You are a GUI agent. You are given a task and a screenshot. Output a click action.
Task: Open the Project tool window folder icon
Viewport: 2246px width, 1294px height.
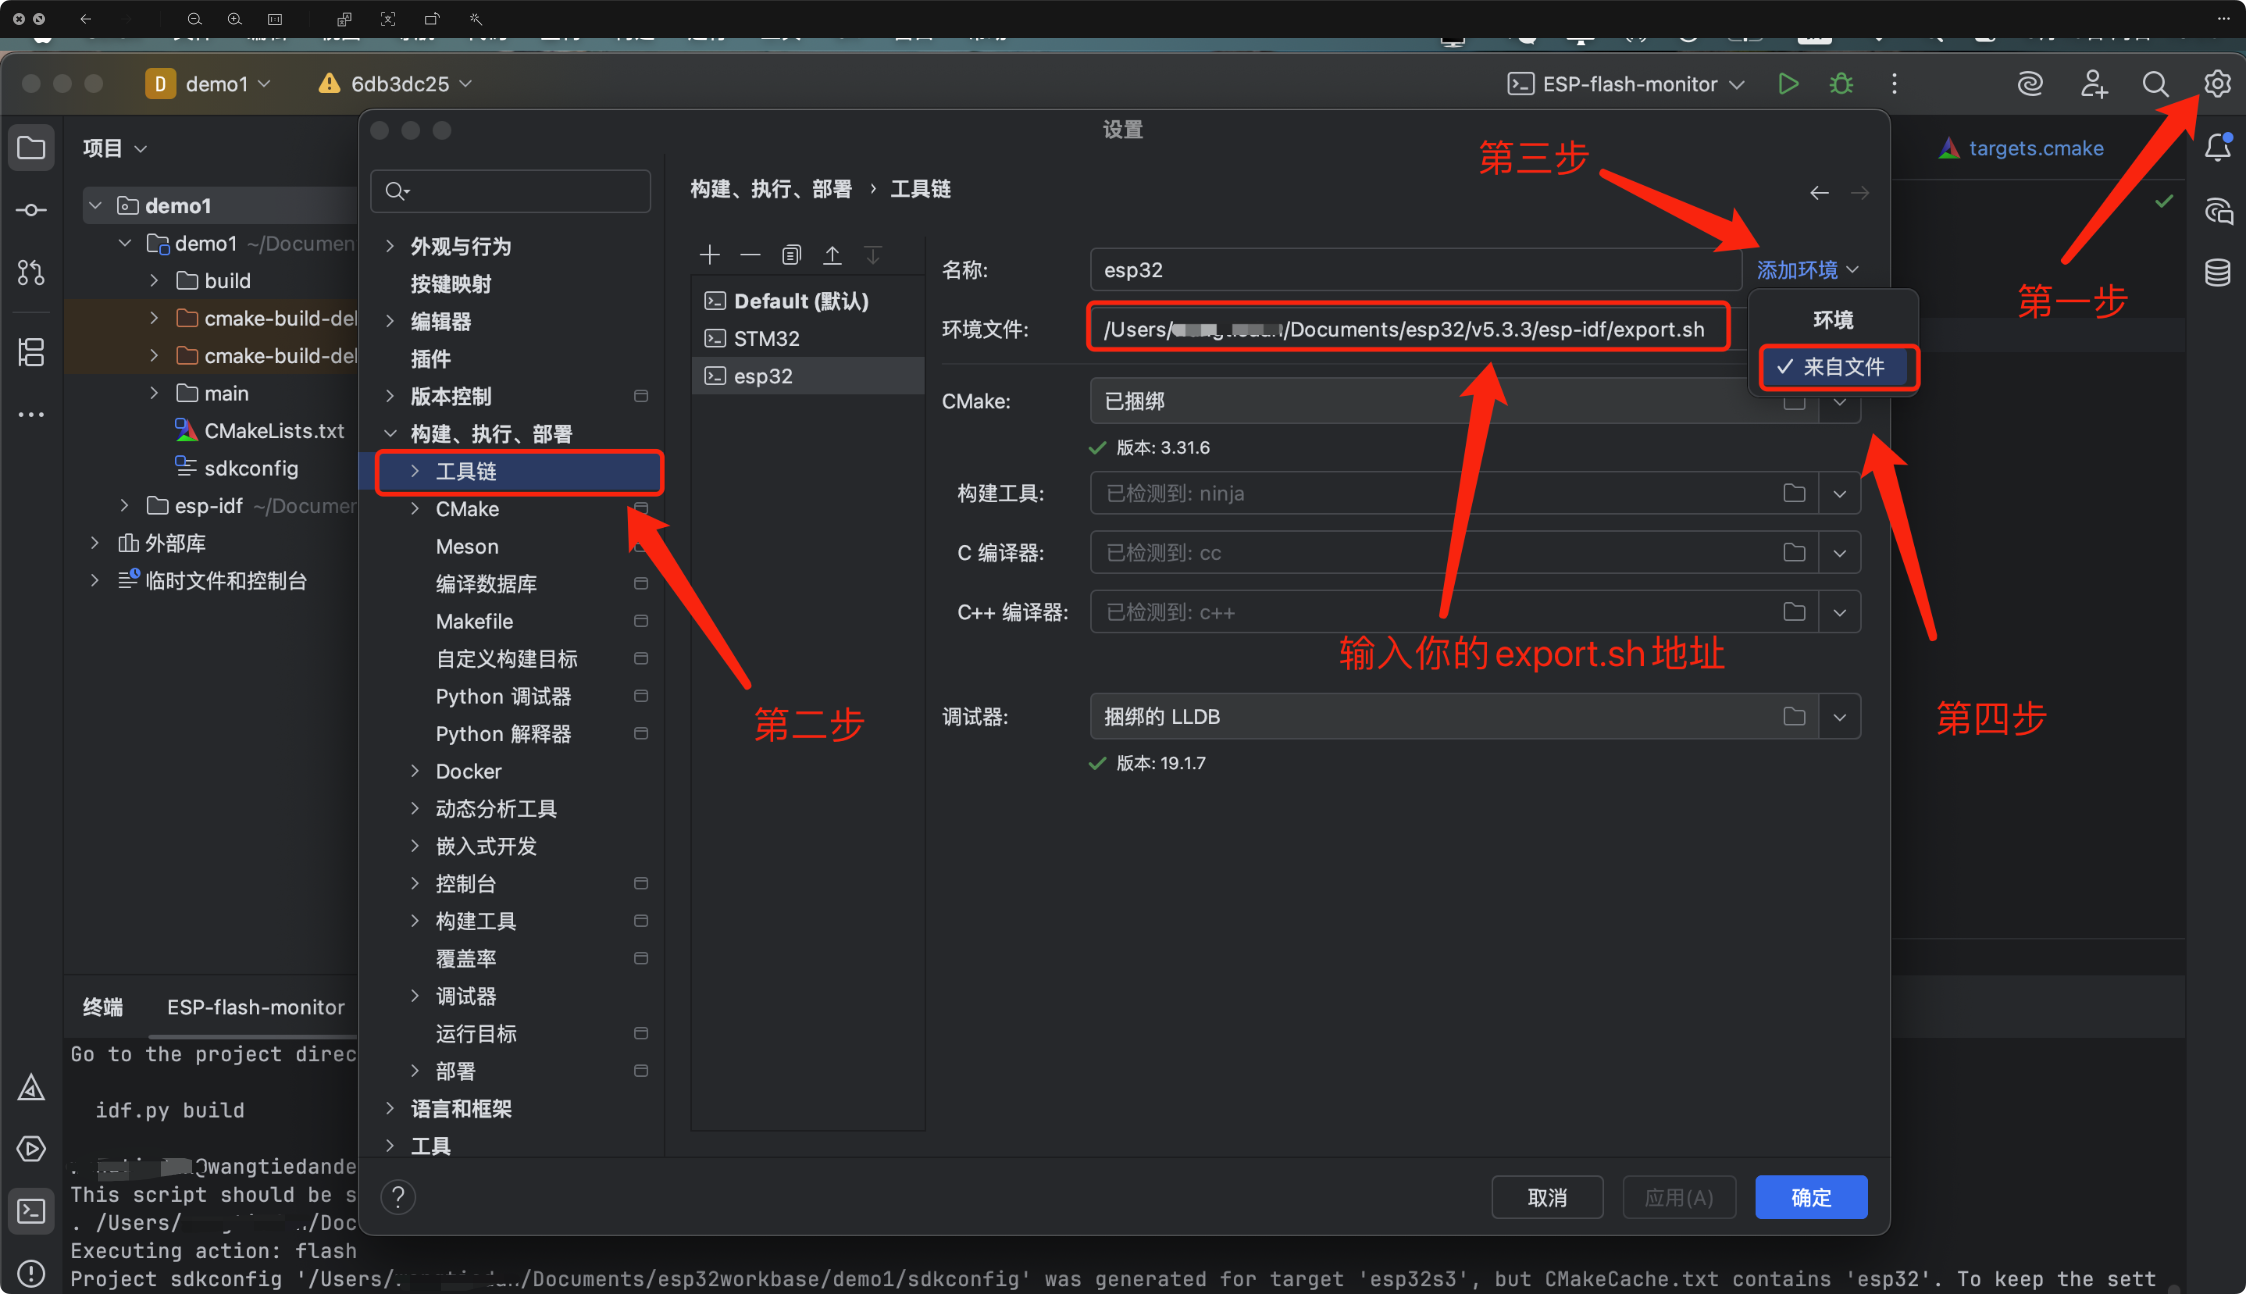coord(31,148)
